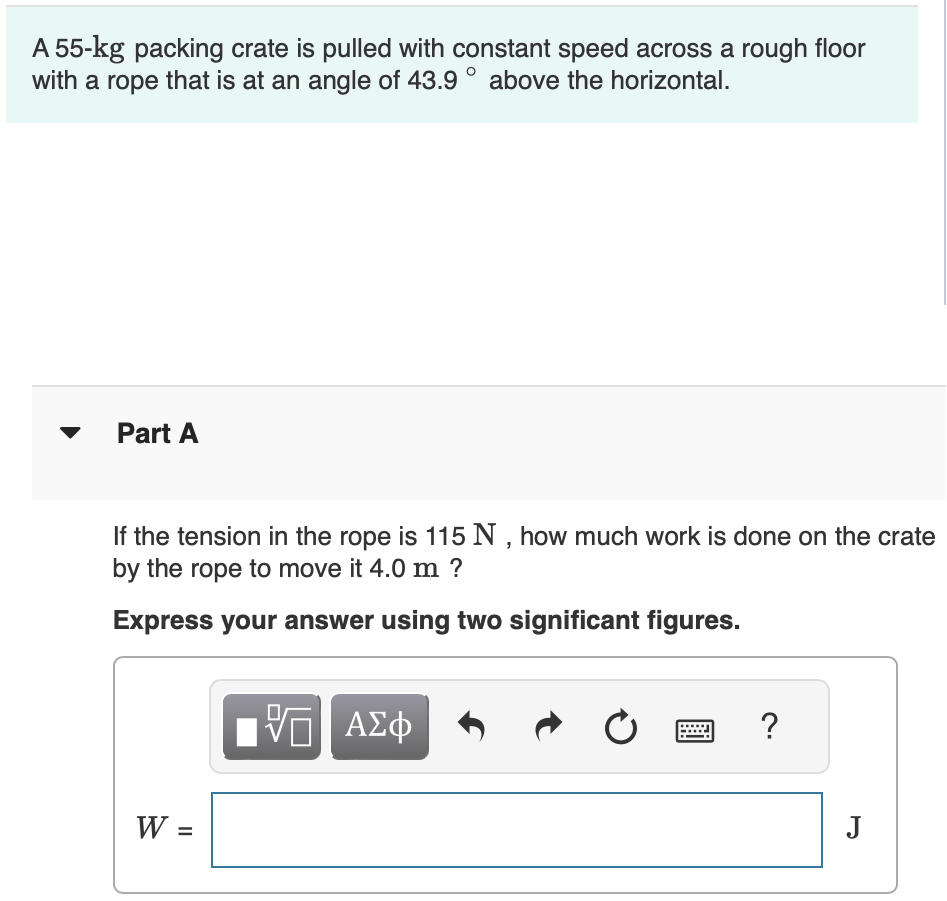
Task: Undo the last equation edit
Action: 471,727
